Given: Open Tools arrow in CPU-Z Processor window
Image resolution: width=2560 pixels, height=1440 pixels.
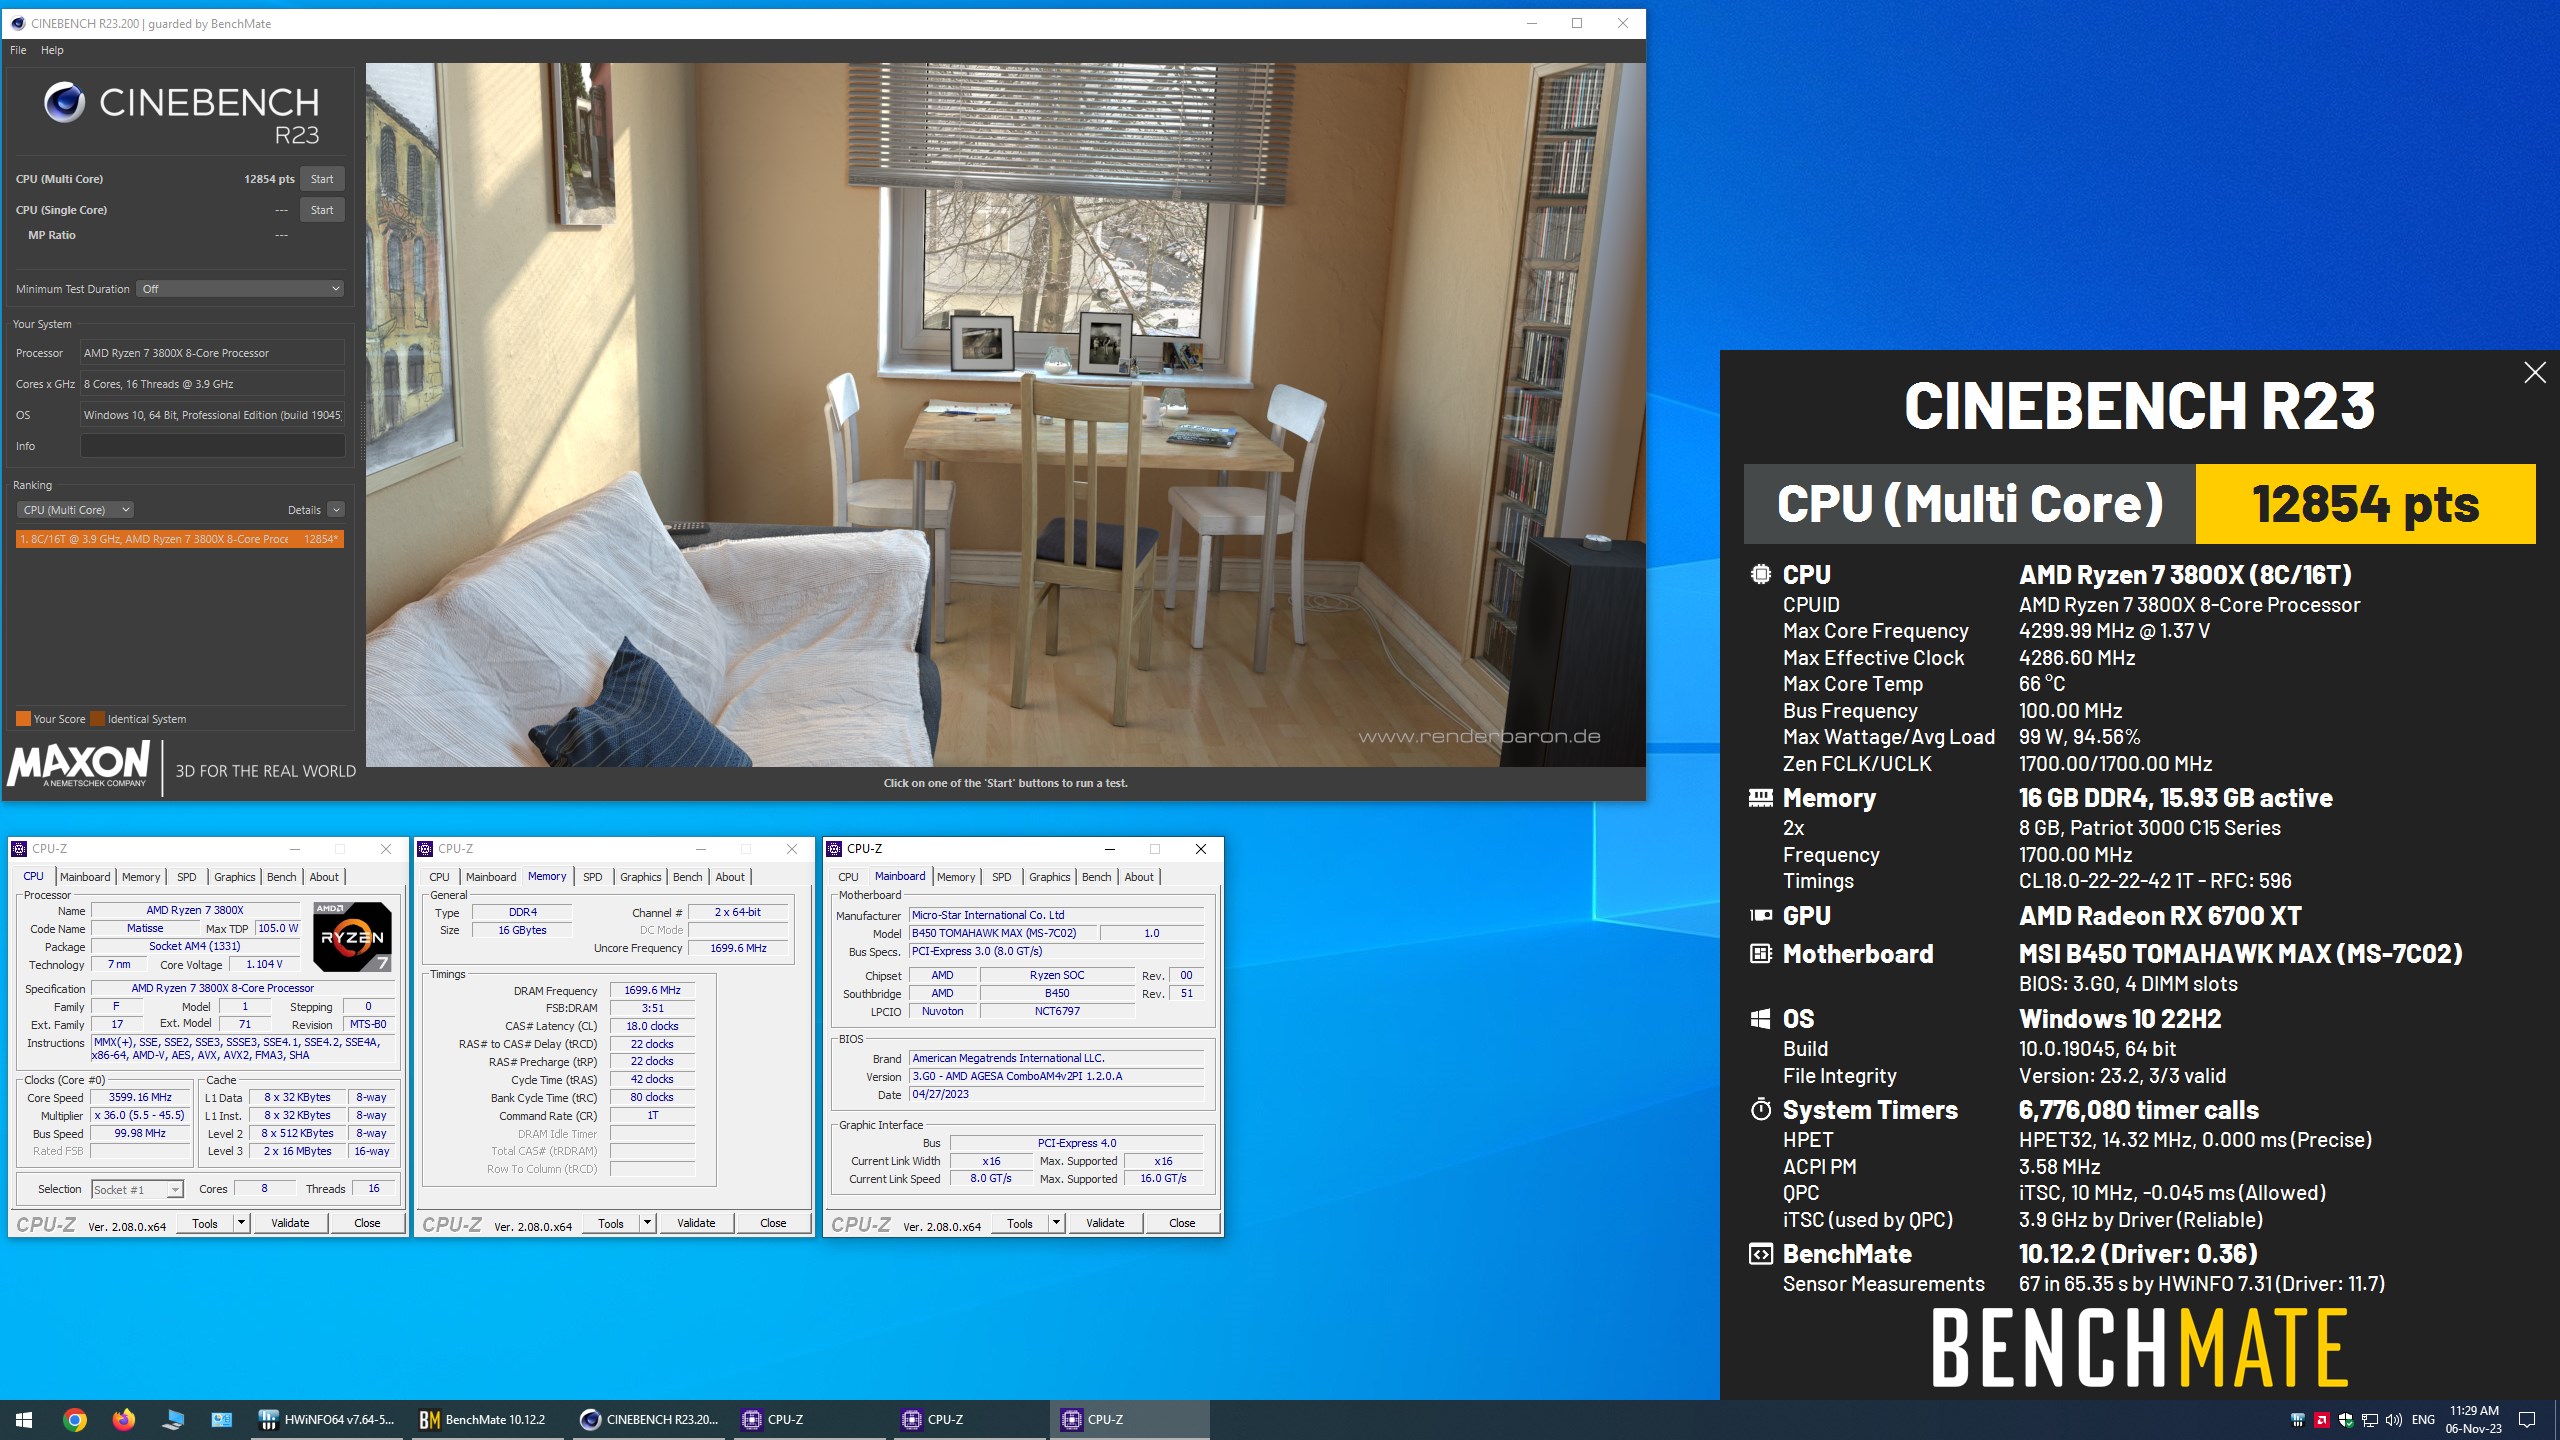Looking at the screenshot, I should point(241,1223).
